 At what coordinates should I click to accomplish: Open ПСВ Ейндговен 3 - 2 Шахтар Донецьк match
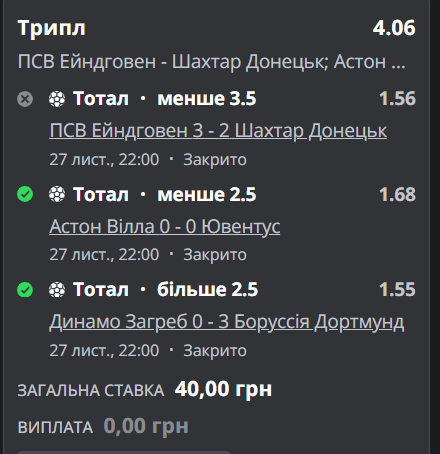(218, 130)
